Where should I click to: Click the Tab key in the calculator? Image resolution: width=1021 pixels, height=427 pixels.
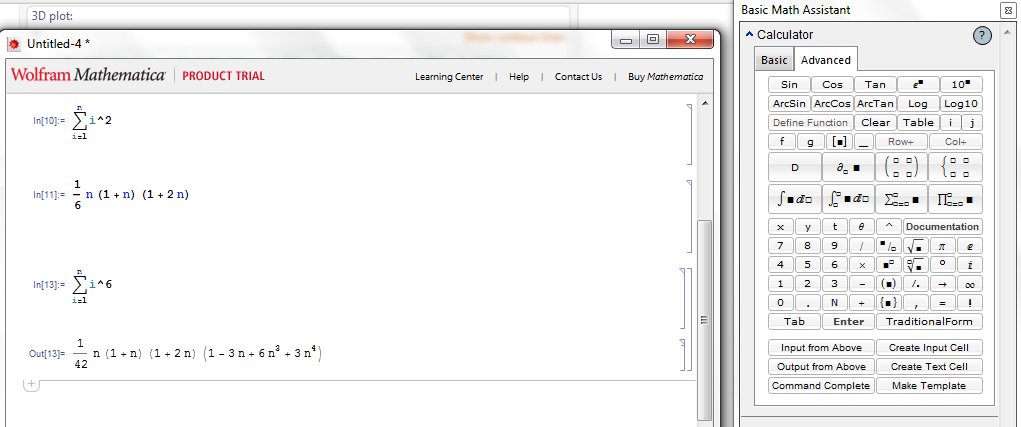[794, 322]
